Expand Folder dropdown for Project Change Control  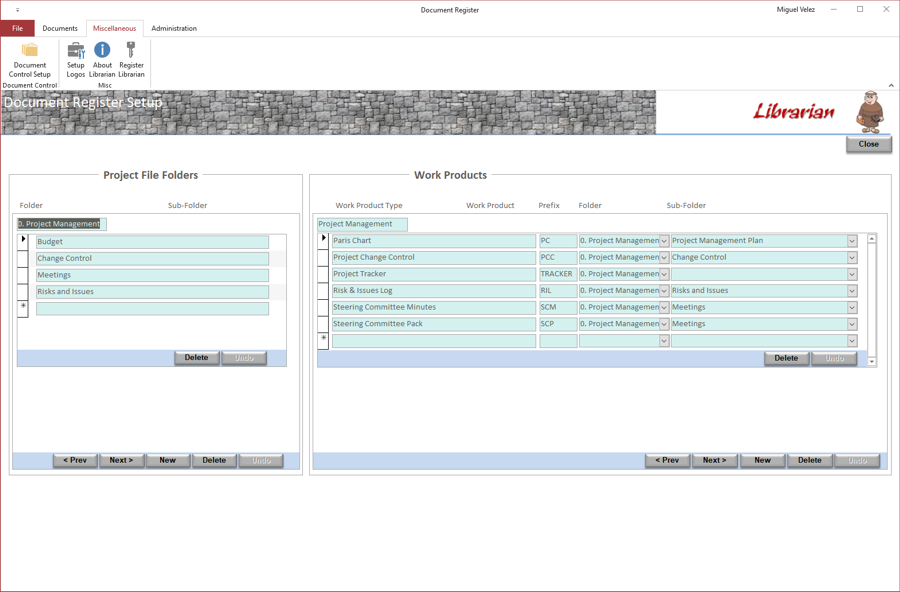[x=664, y=258]
